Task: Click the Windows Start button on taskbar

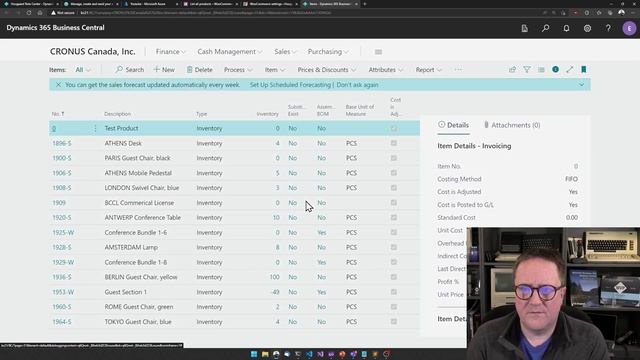Action: click(x=254, y=354)
